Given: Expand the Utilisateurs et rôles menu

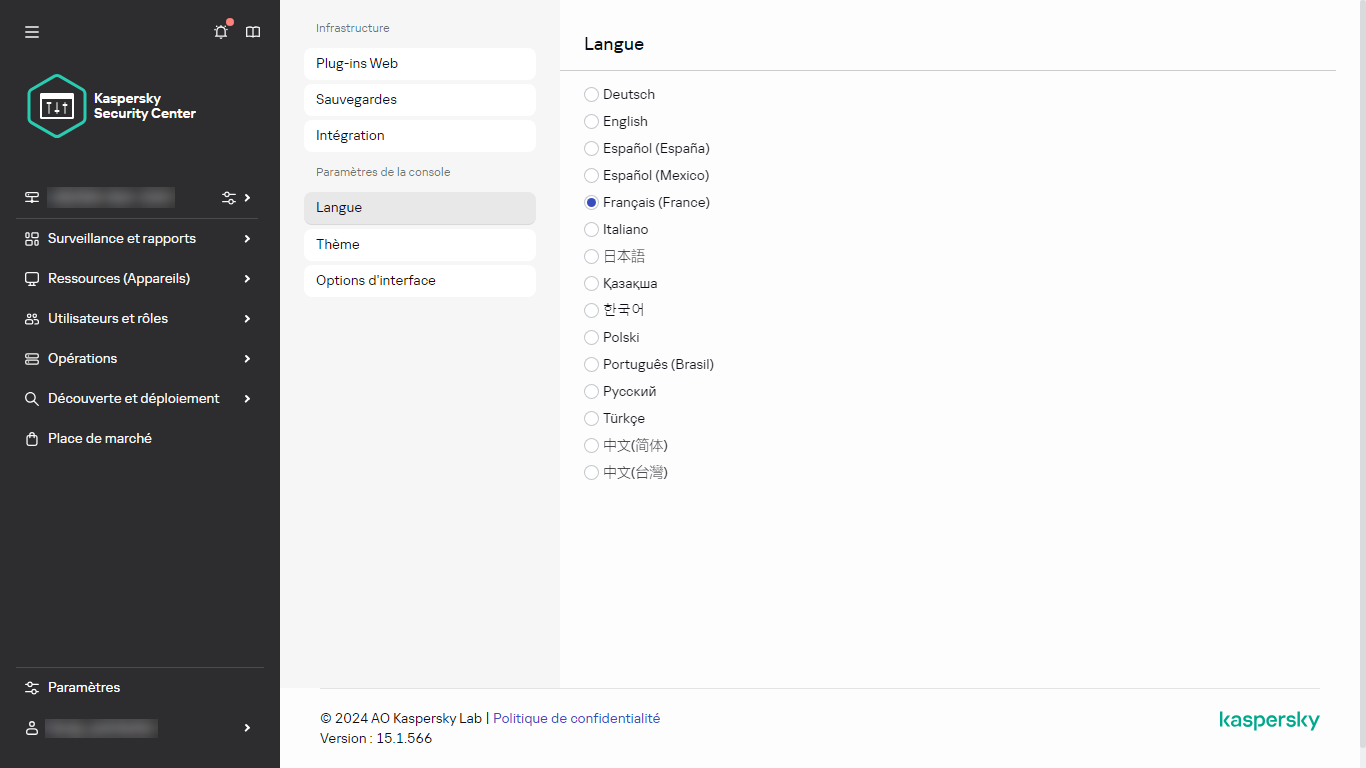Looking at the screenshot, I should pos(247,319).
